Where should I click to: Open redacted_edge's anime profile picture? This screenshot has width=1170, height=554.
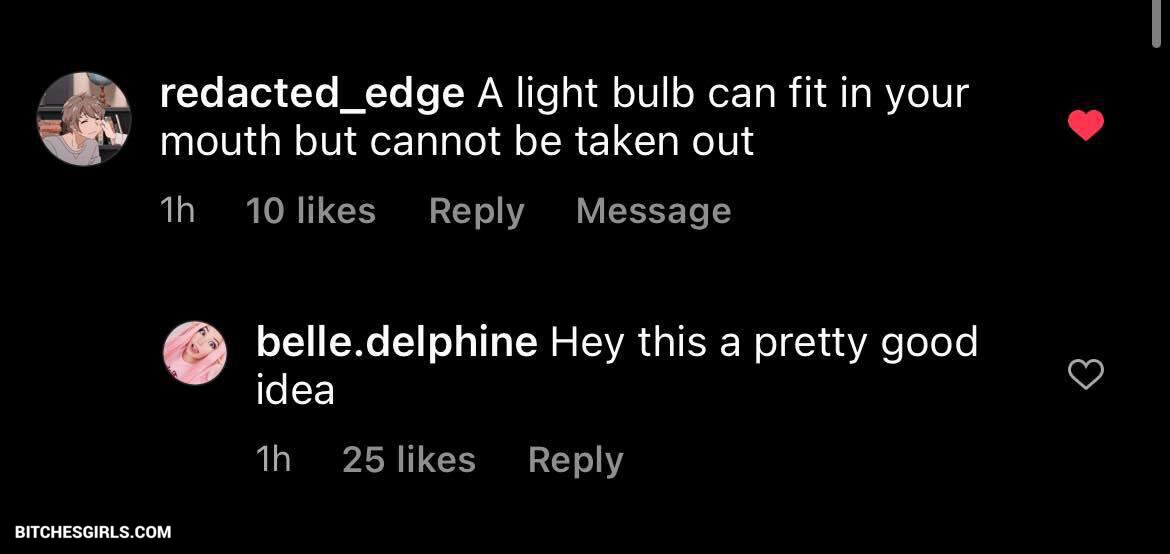pyautogui.click(x=84, y=118)
